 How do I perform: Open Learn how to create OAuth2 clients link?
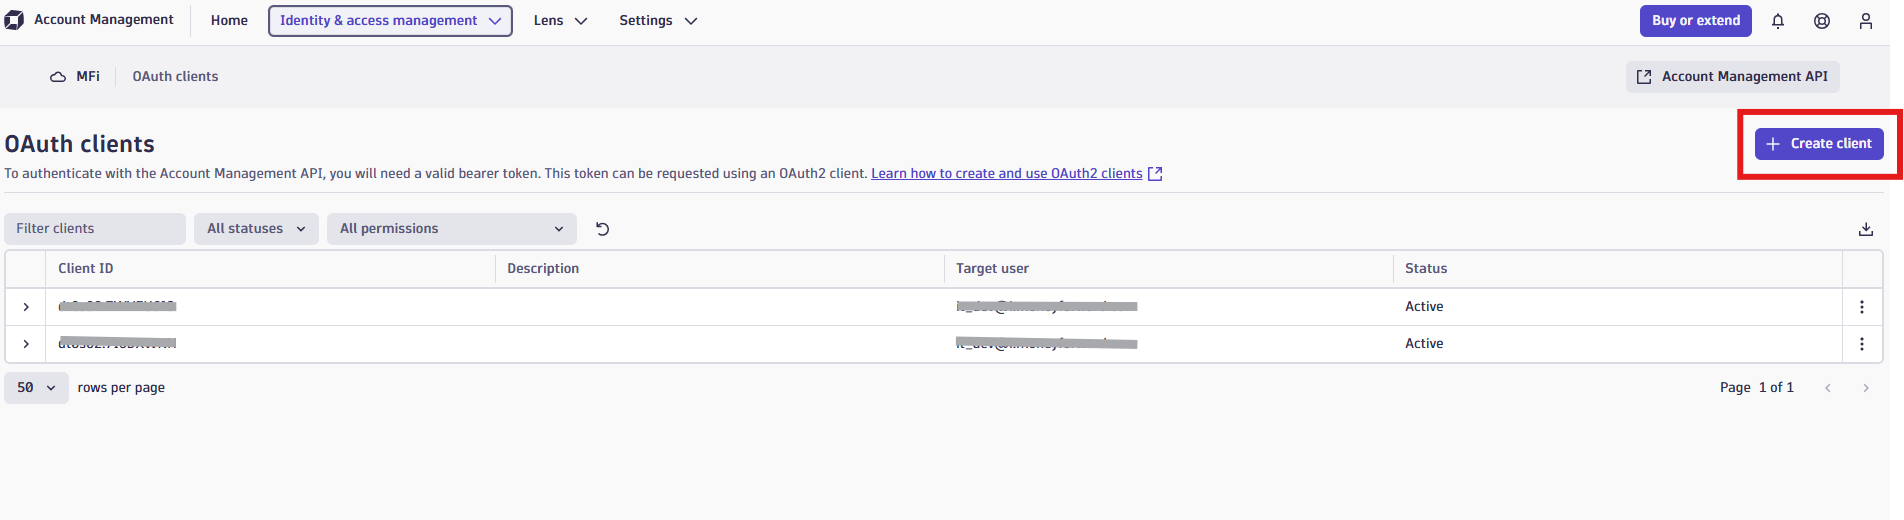point(1006,174)
